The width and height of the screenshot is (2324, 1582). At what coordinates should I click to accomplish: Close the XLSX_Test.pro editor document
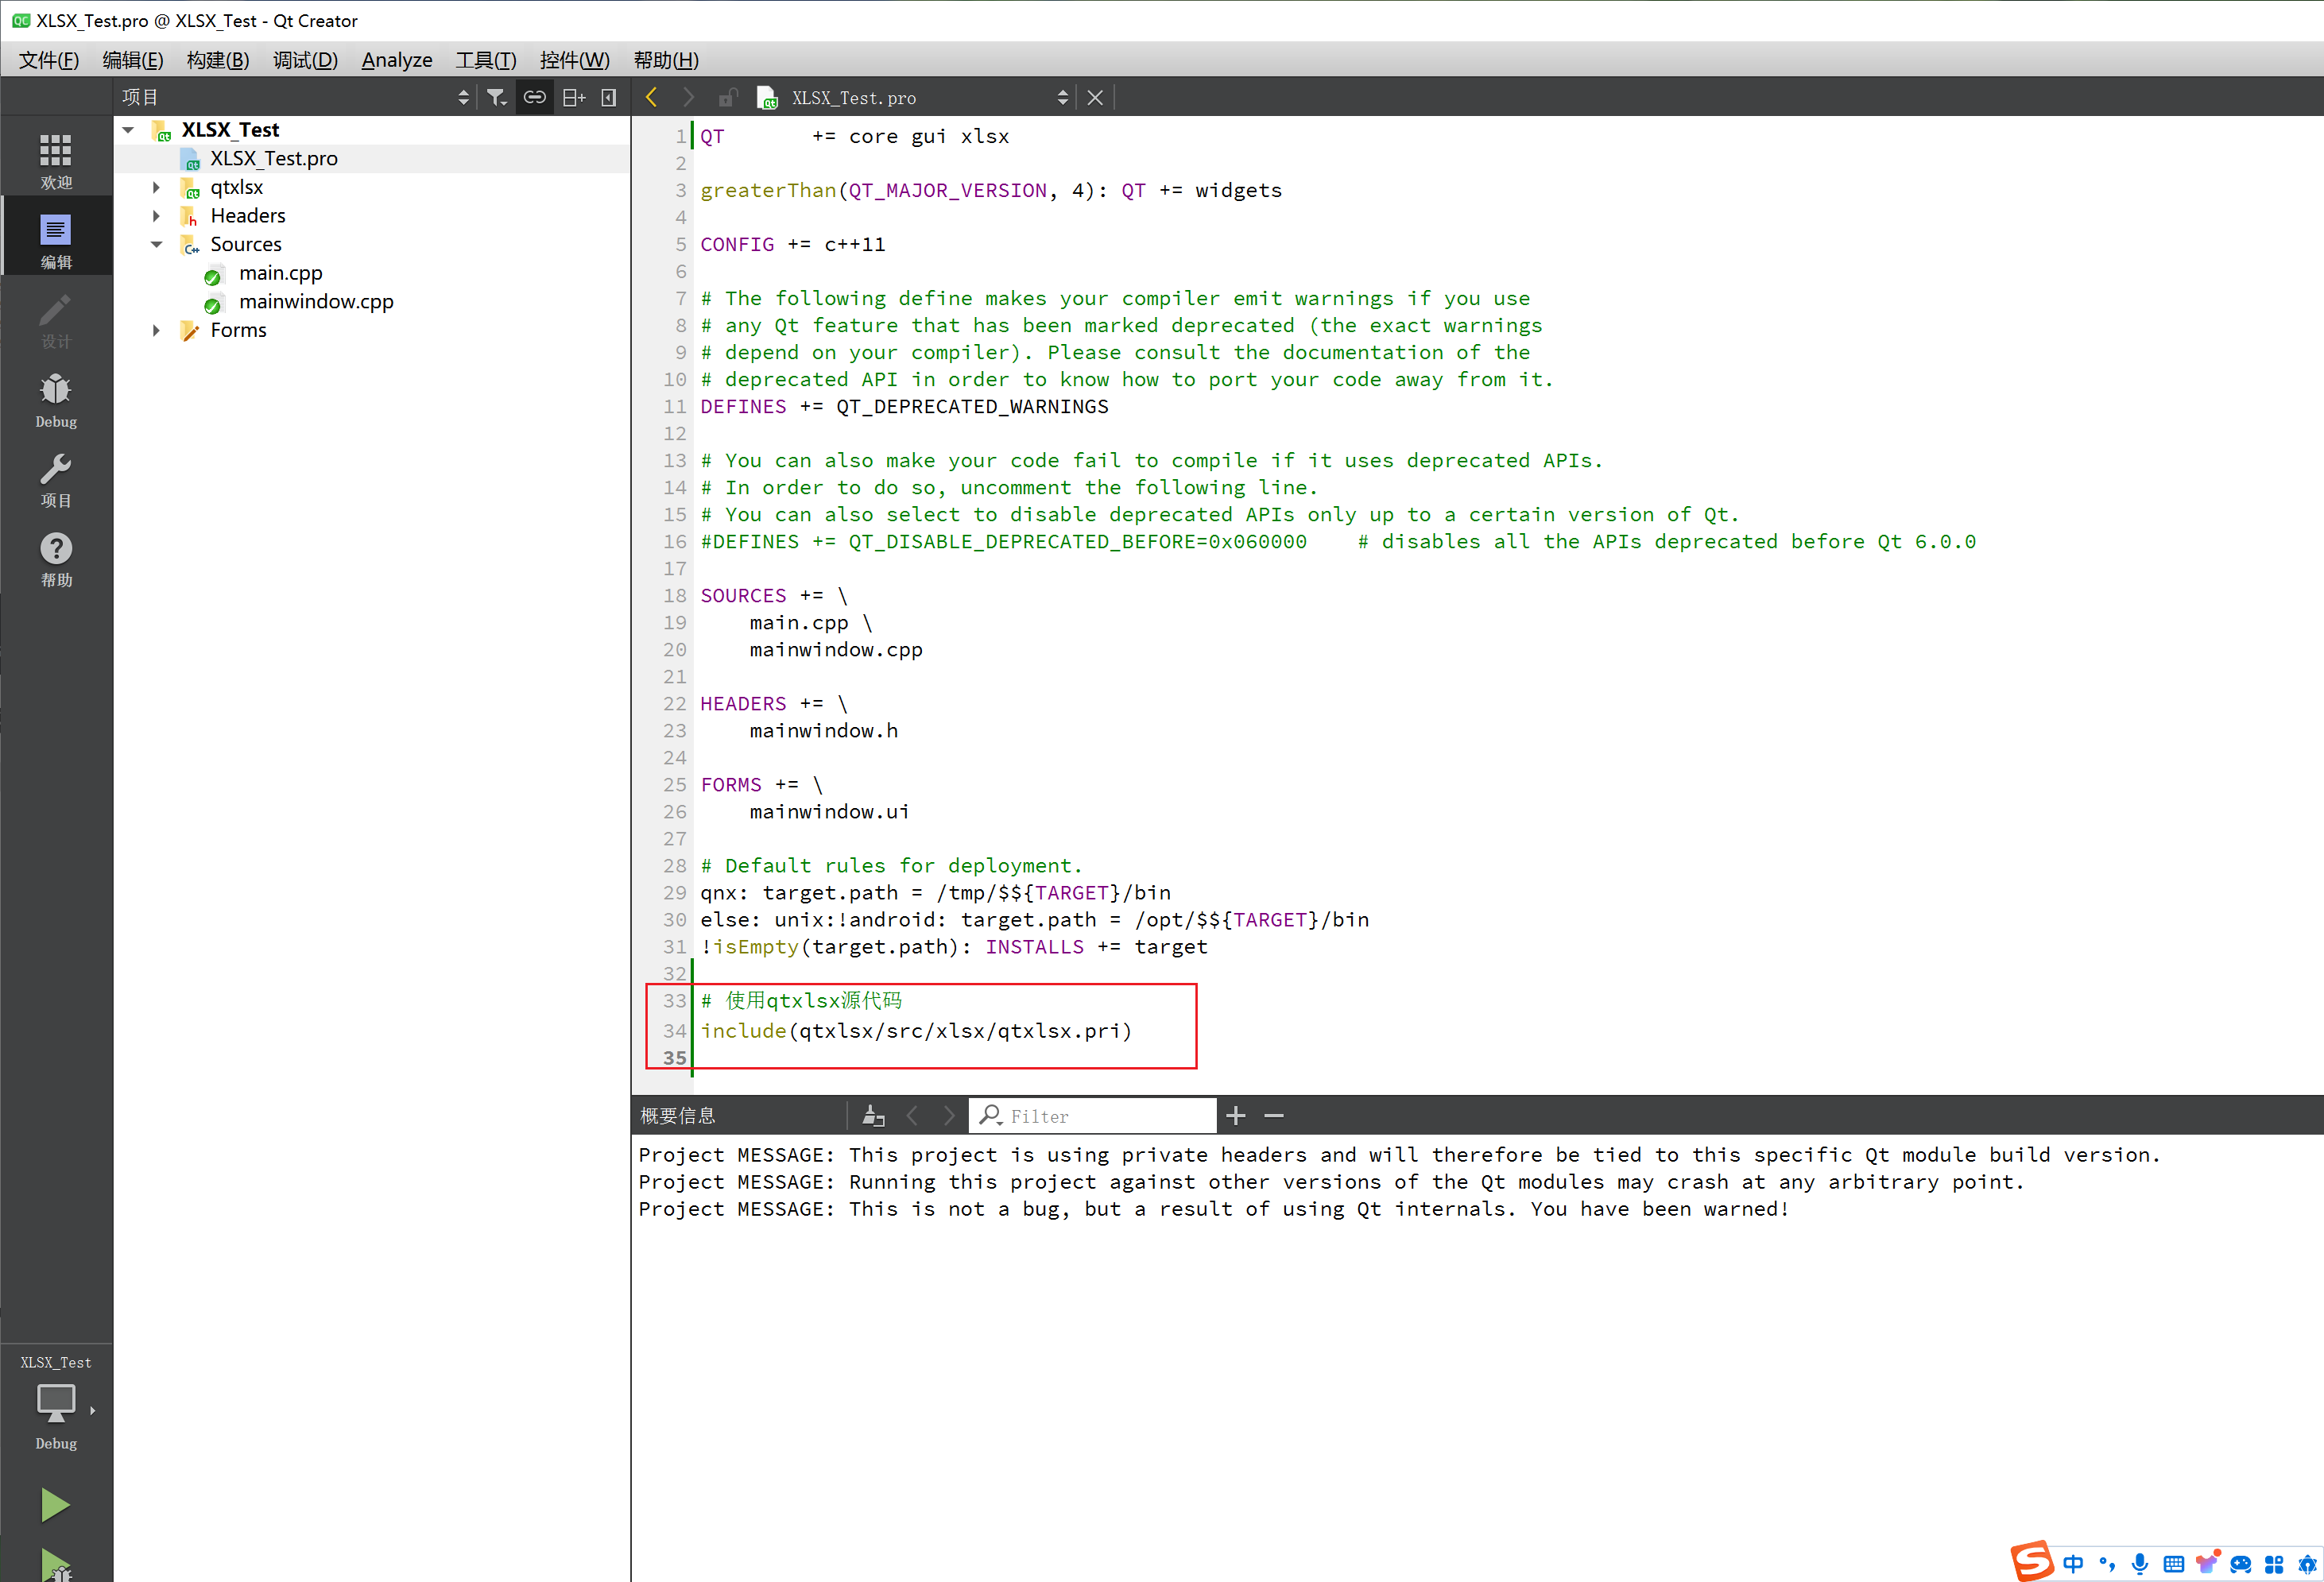1095,97
